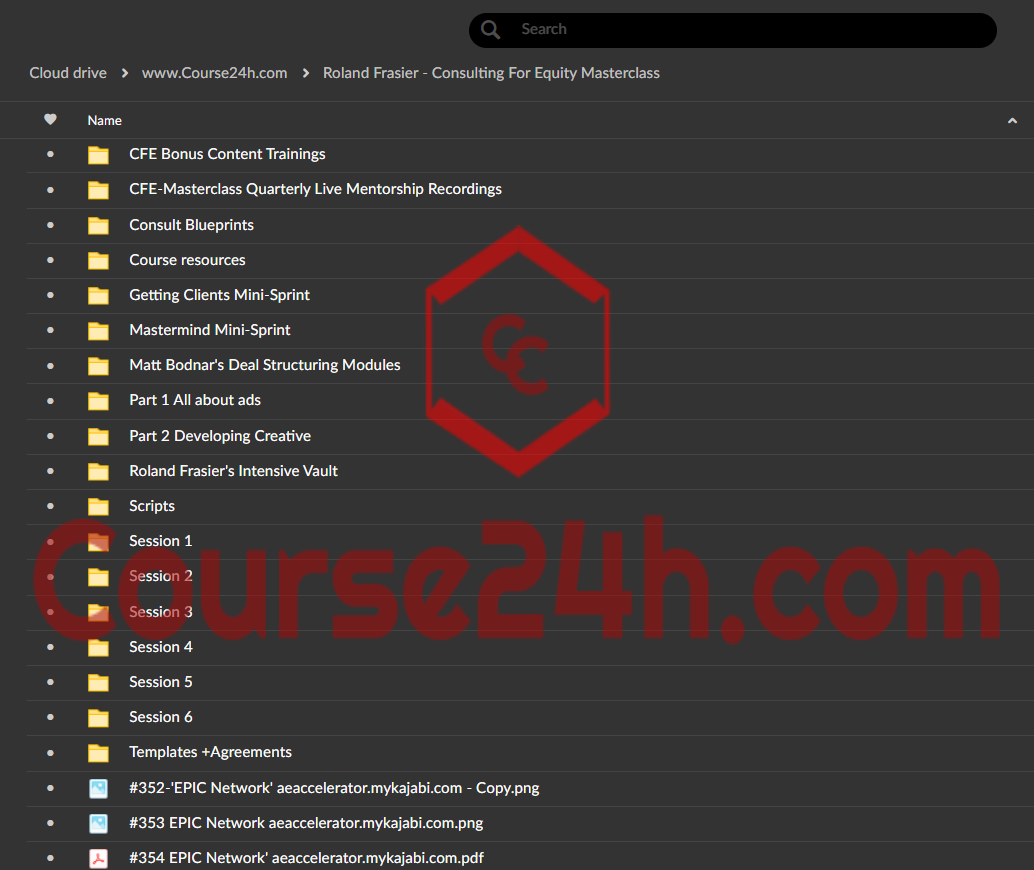Click Getting Clients Mini-Sprint folder icon
The height and width of the screenshot is (870, 1034).
[x=98, y=295]
